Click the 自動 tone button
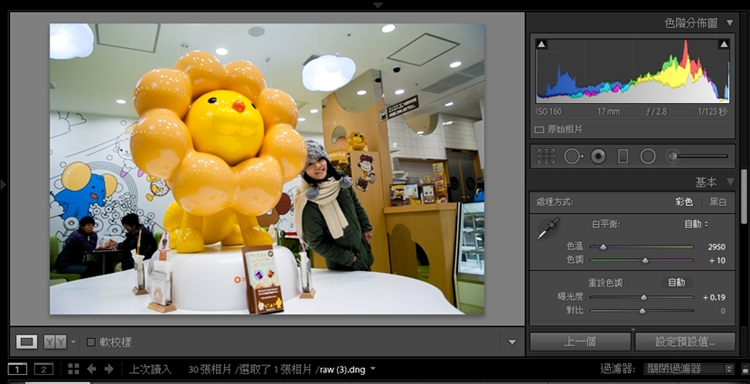 (677, 283)
